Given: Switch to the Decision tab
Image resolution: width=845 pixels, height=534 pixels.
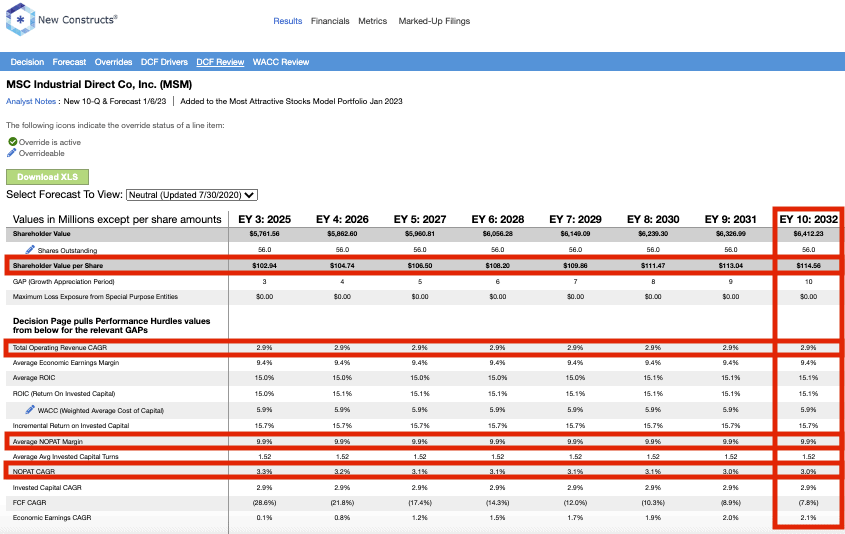Looking at the screenshot, I should pos(27,62).
